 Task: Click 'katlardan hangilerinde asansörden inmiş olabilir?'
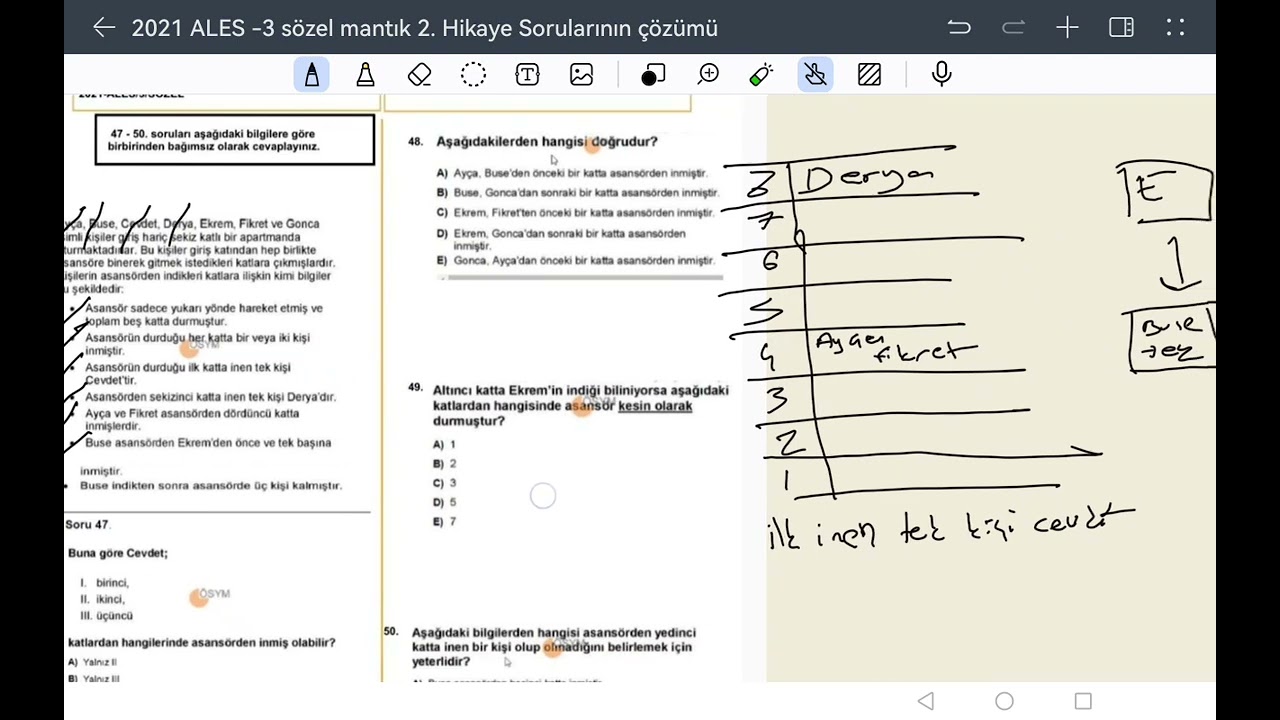[x=201, y=642]
